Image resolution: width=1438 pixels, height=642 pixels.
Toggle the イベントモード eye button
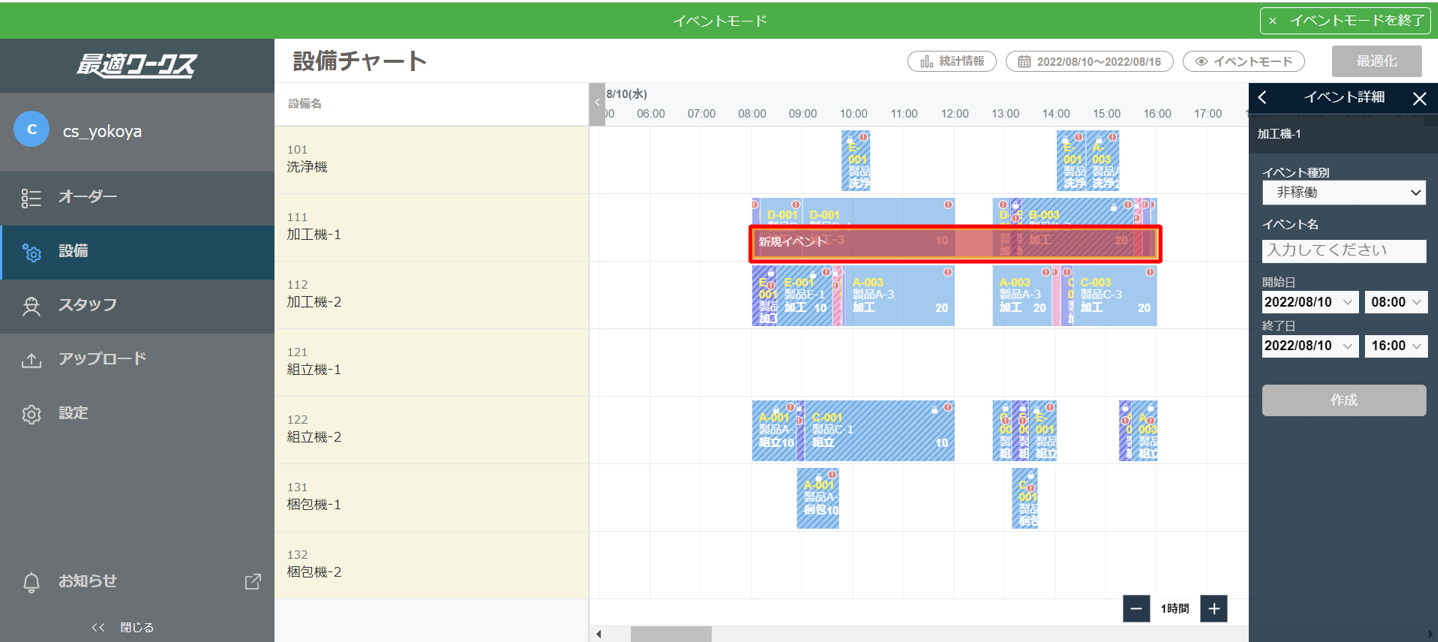[1243, 61]
